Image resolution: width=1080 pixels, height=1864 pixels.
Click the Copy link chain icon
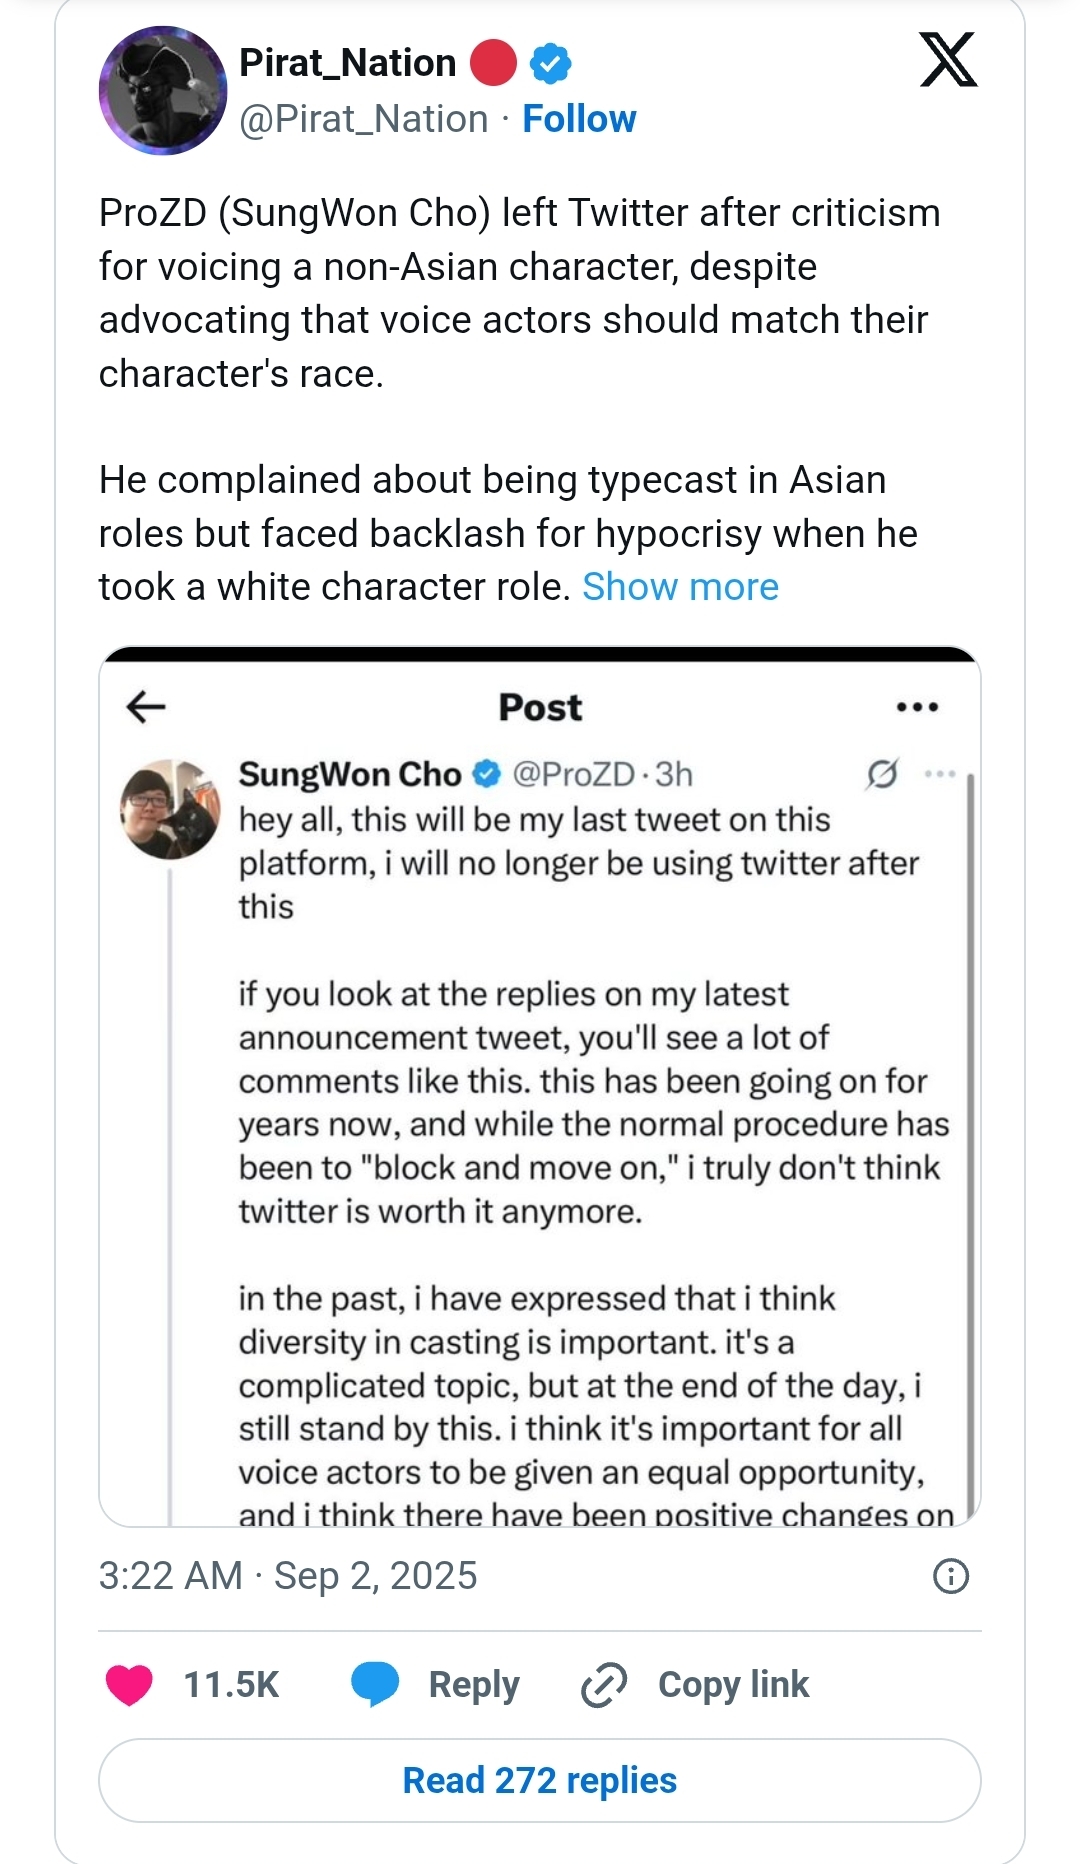tap(604, 1685)
